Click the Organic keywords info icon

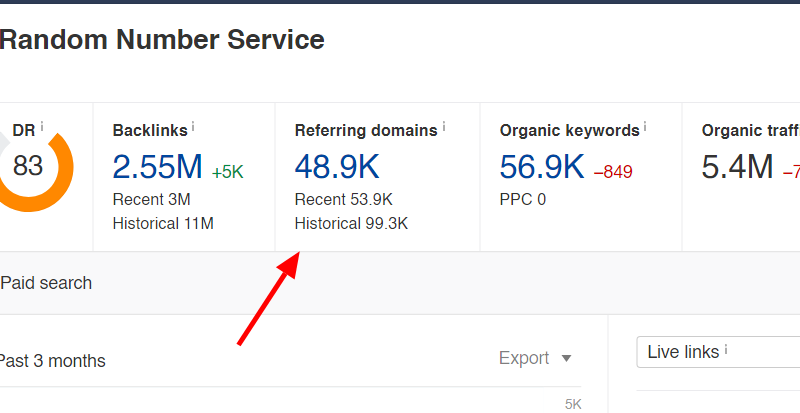[645, 127]
